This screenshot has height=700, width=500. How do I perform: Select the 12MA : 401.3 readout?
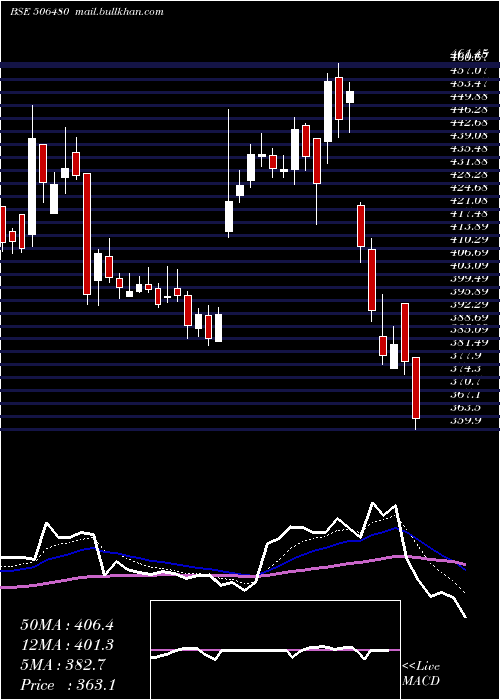coord(67,645)
